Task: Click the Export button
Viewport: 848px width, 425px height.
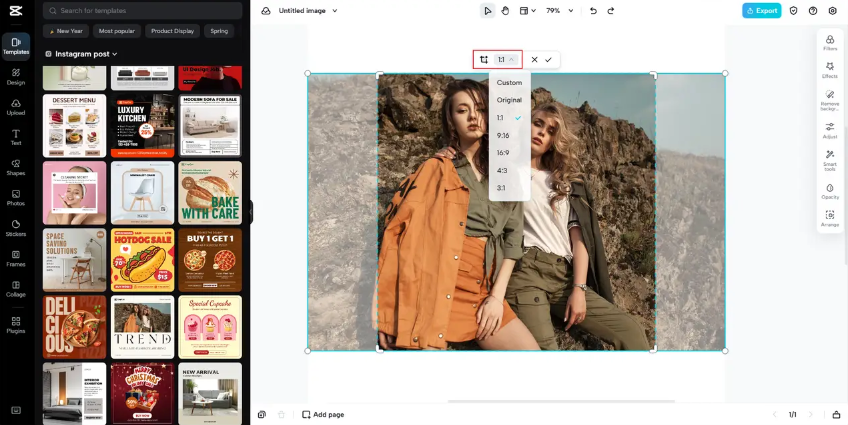Action: (761, 11)
